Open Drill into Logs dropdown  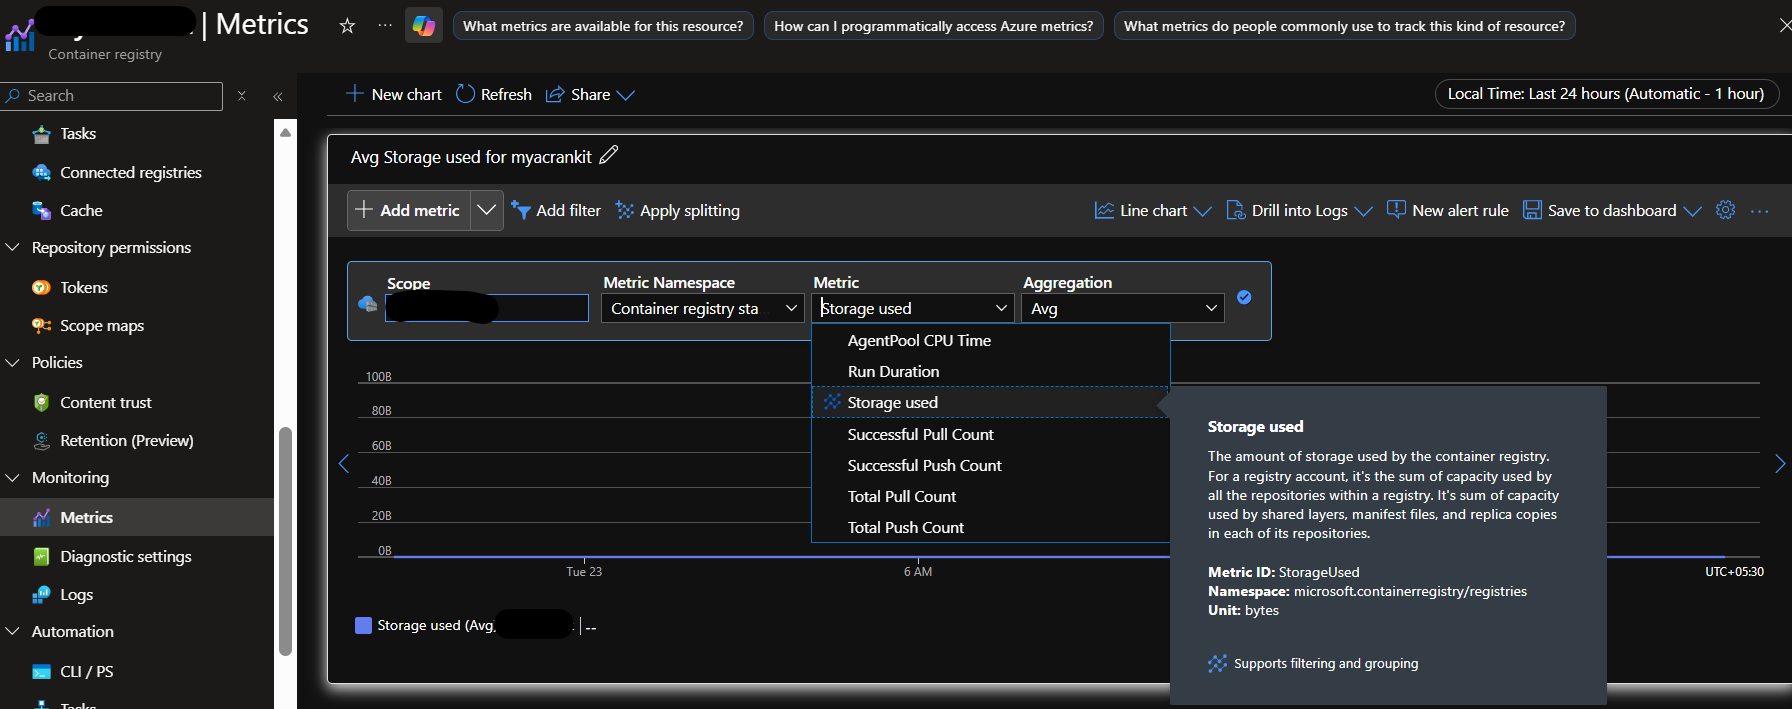tap(1299, 210)
